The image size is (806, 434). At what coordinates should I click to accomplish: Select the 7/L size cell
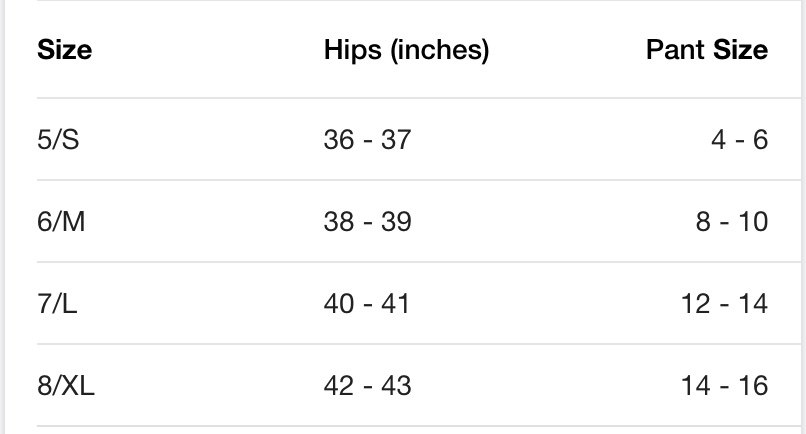point(57,303)
